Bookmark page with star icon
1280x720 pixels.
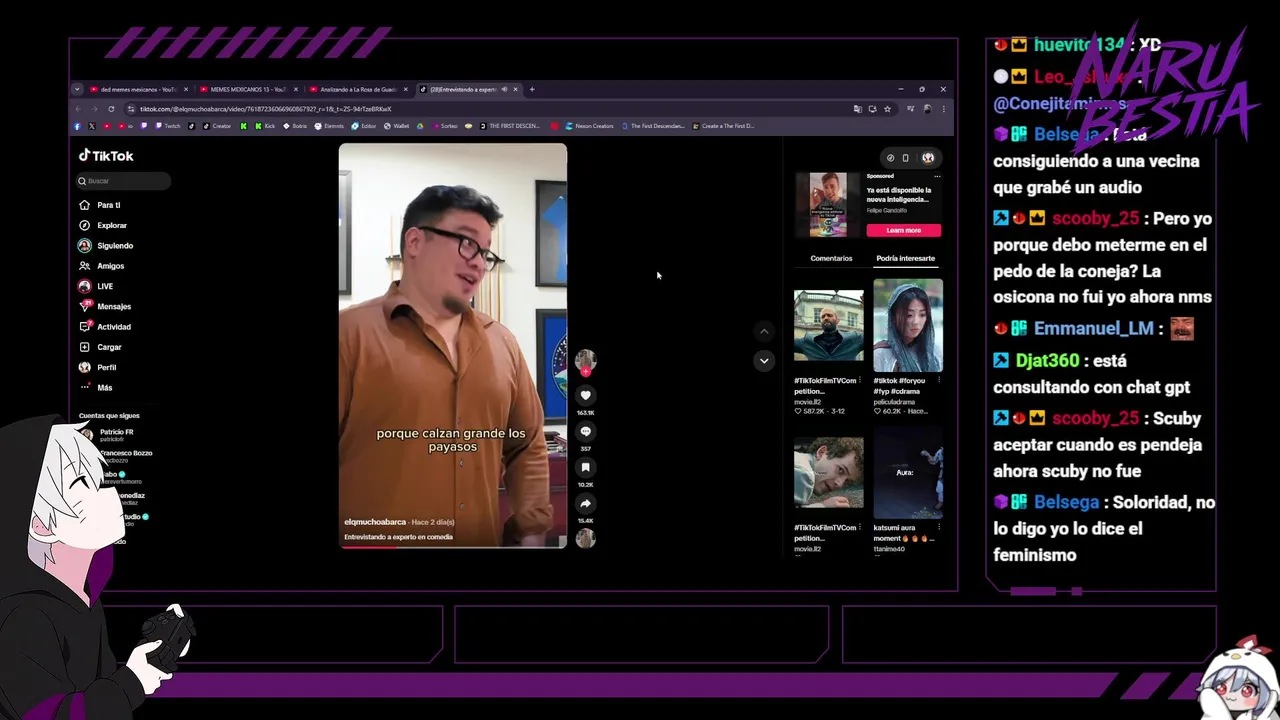pos(887,108)
